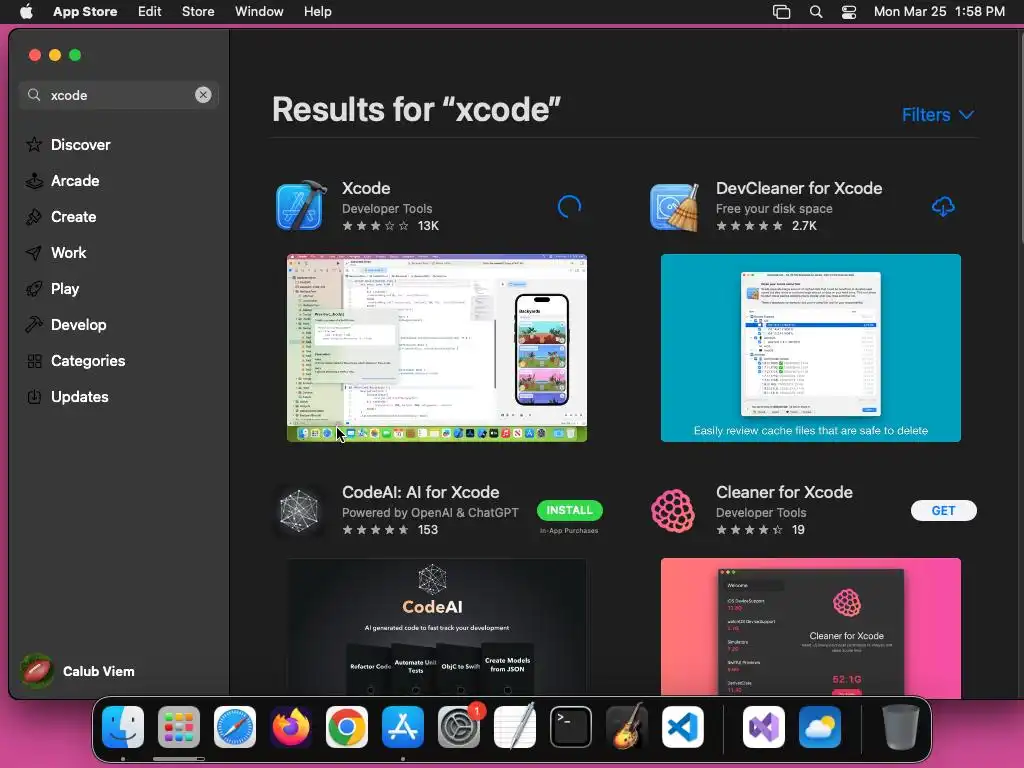Launch Firefox from the Dock
Image resolution: width=1024 pixels, height=768 pixels.
[291, 727]
